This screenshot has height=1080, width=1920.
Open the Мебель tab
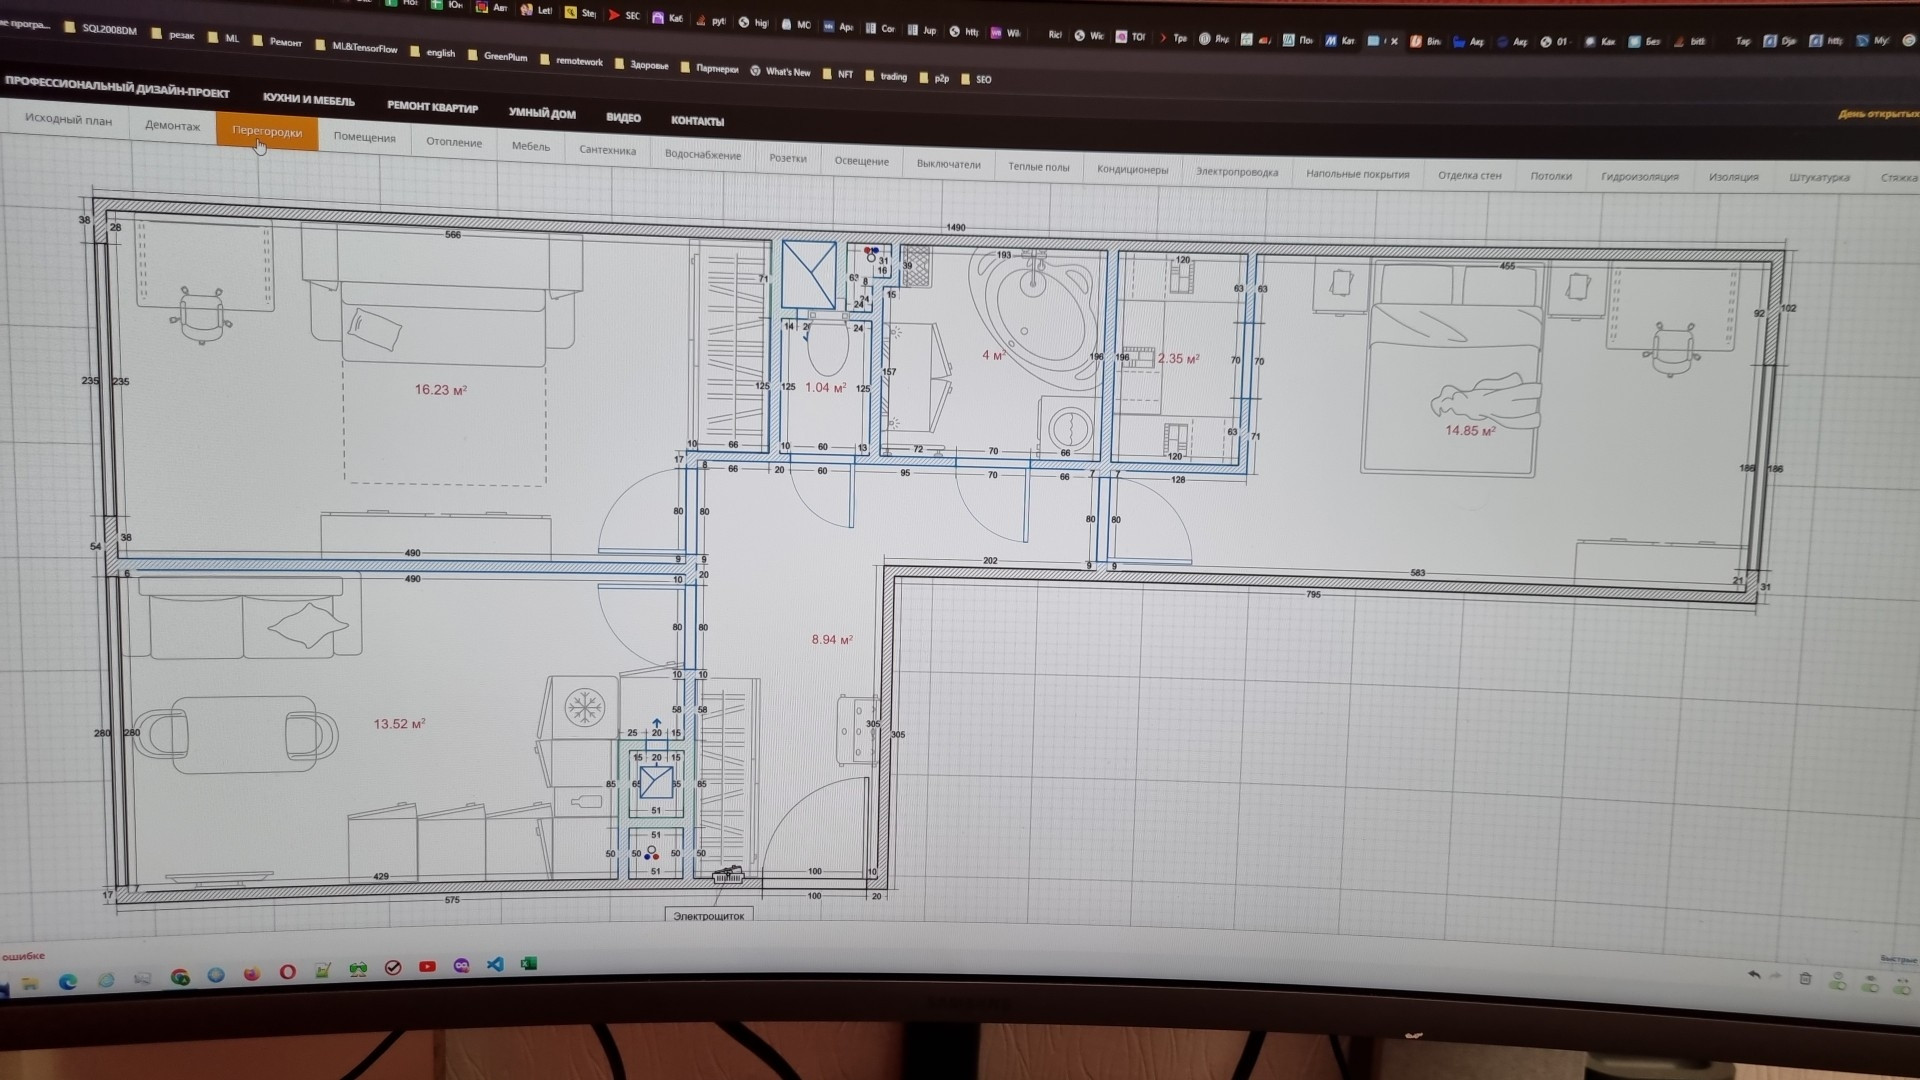point(530,146)
